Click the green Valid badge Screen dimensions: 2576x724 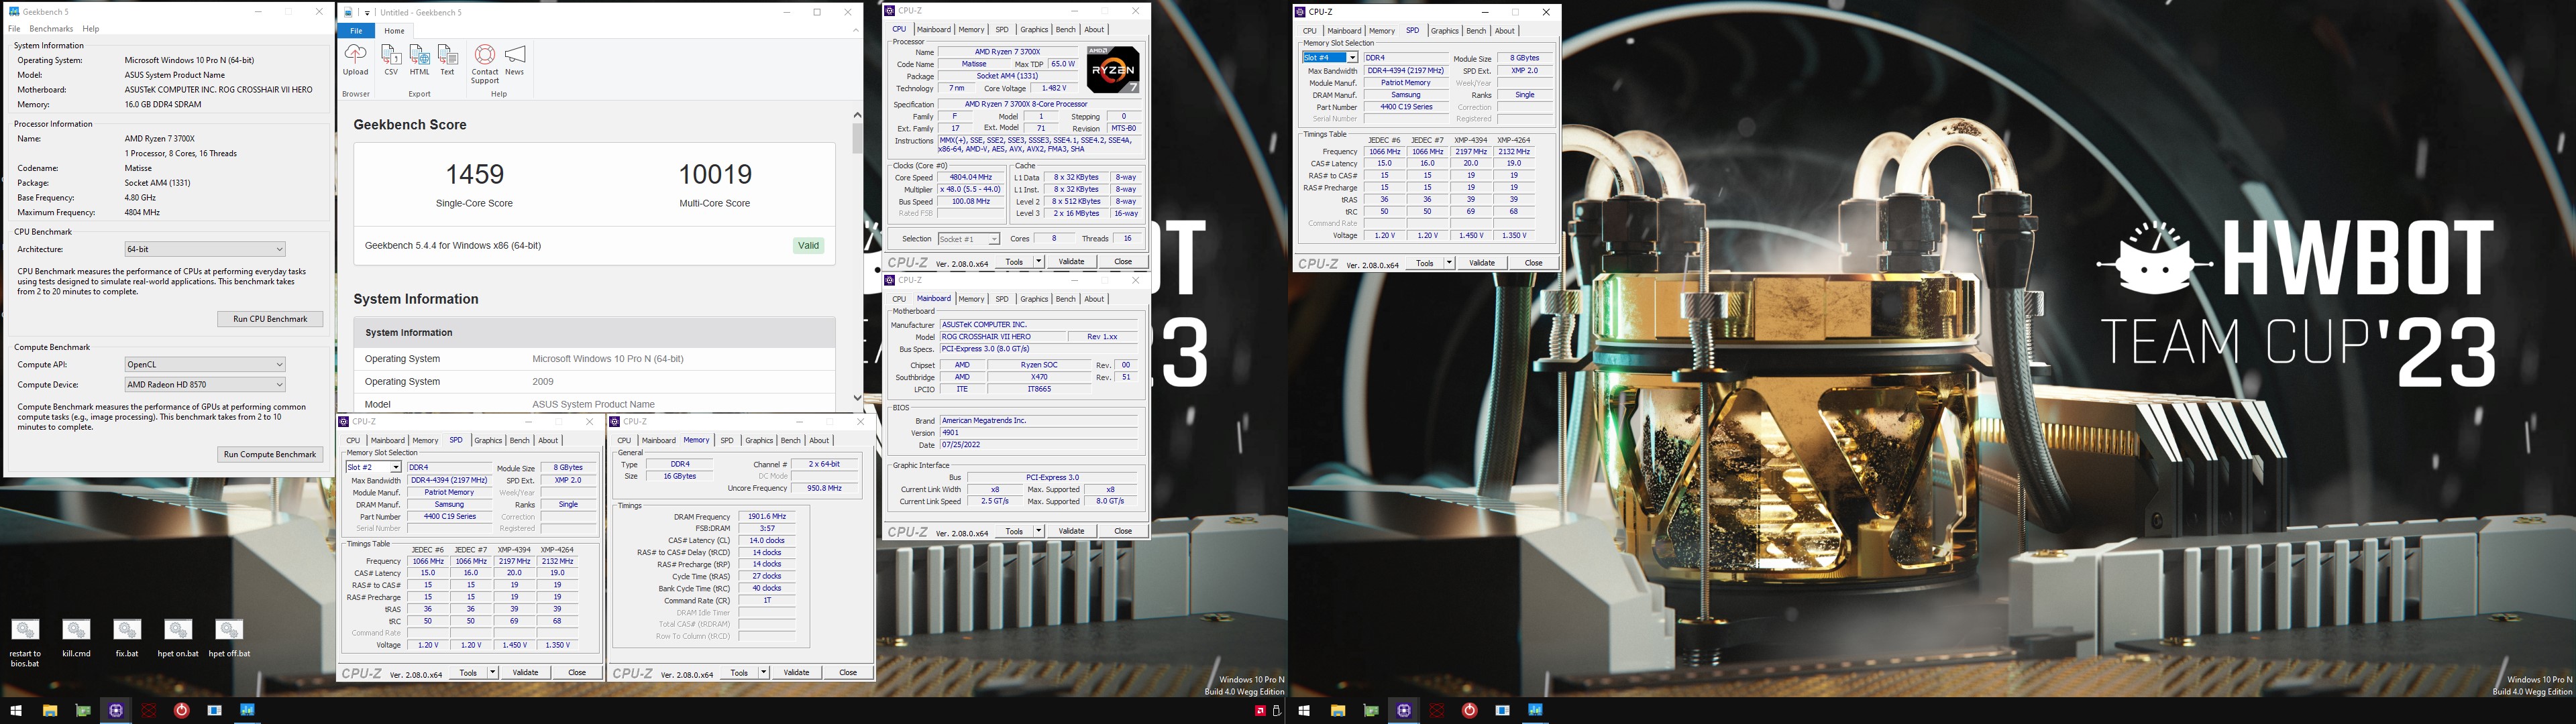click(808, 245)
